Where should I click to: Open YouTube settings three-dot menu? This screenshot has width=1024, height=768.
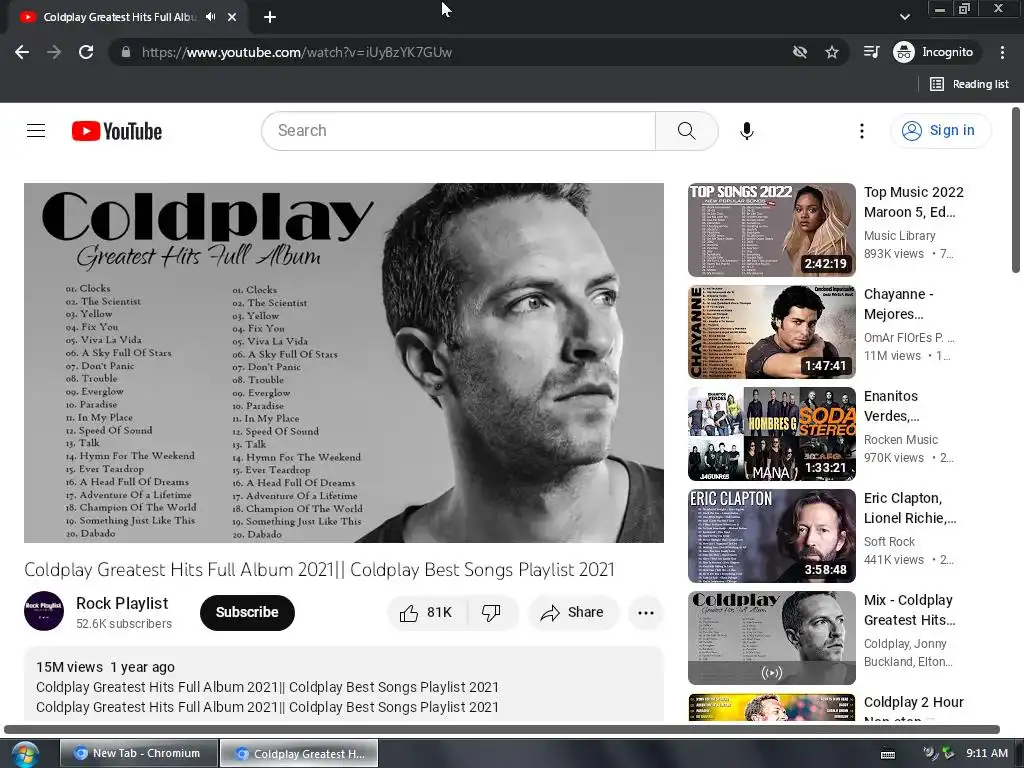[x=861, y=131]
